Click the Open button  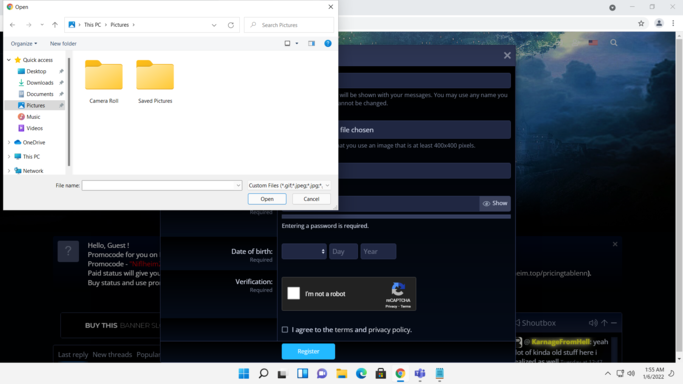(x=267, y=199)
